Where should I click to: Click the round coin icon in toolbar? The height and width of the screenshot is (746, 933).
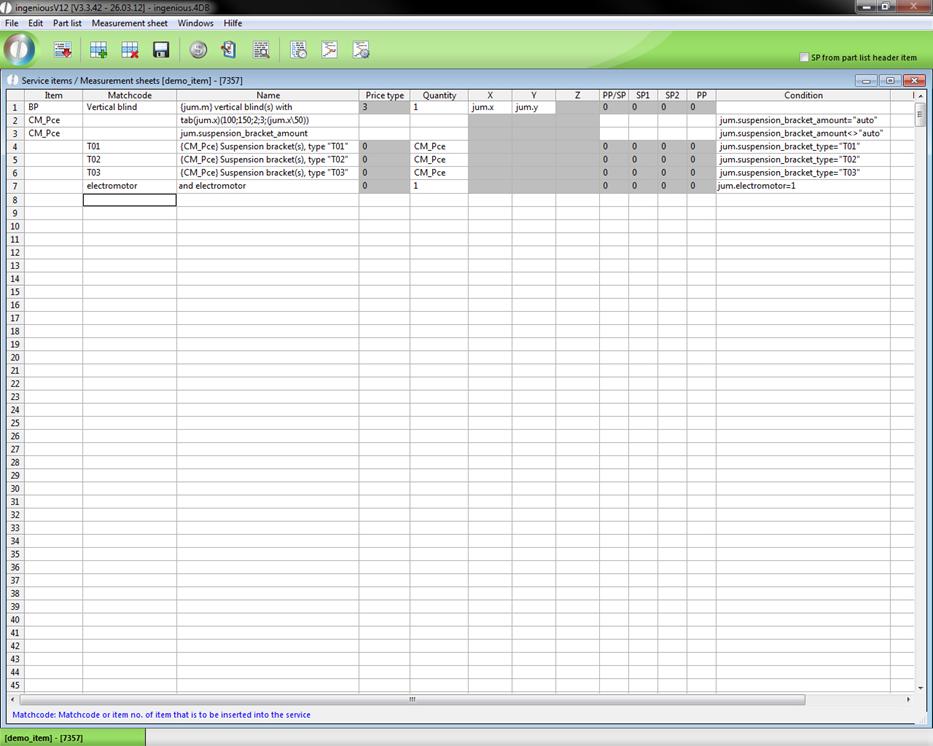(198, 50)
